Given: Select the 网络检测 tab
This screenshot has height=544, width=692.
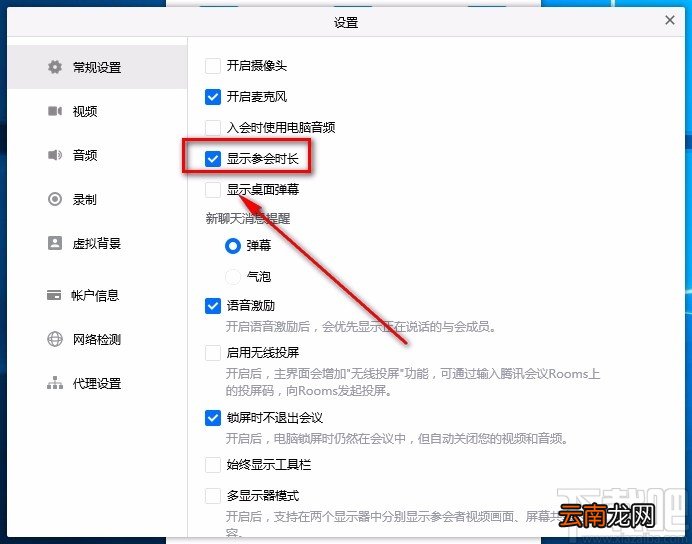Looking at the screenshot, I should [x=97, y=339].
